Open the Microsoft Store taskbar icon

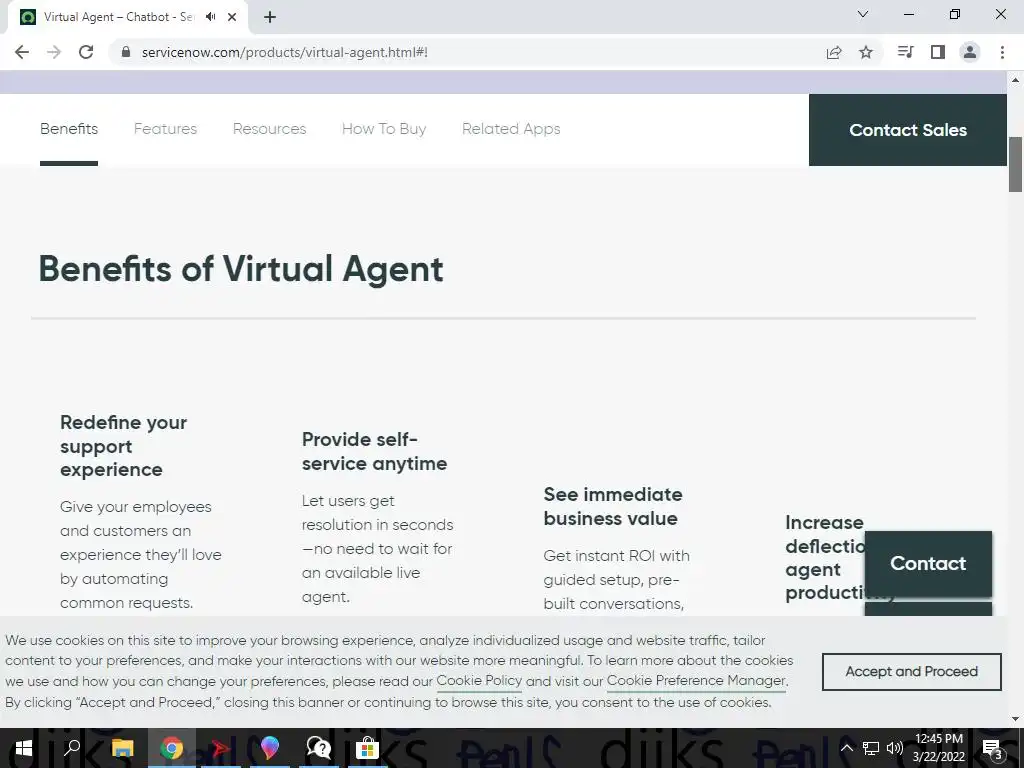click(x=367, y=748)
